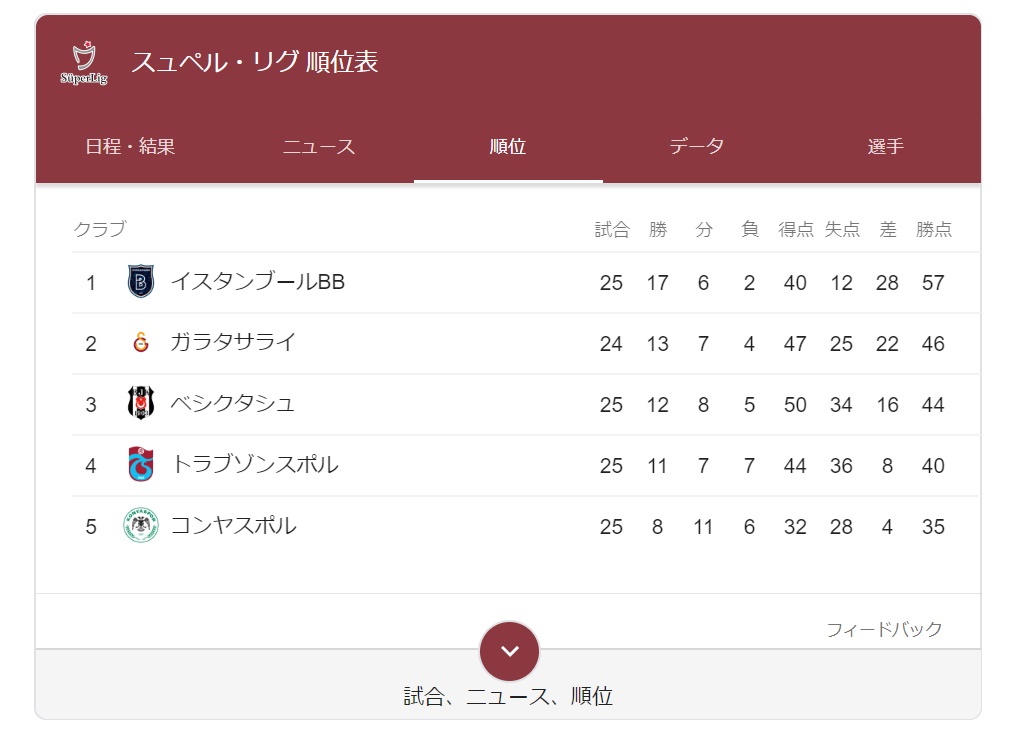
Task: Click the 試合、ニュース、順位 expand label
Action: pyautogui.click(x=508, y=696)
